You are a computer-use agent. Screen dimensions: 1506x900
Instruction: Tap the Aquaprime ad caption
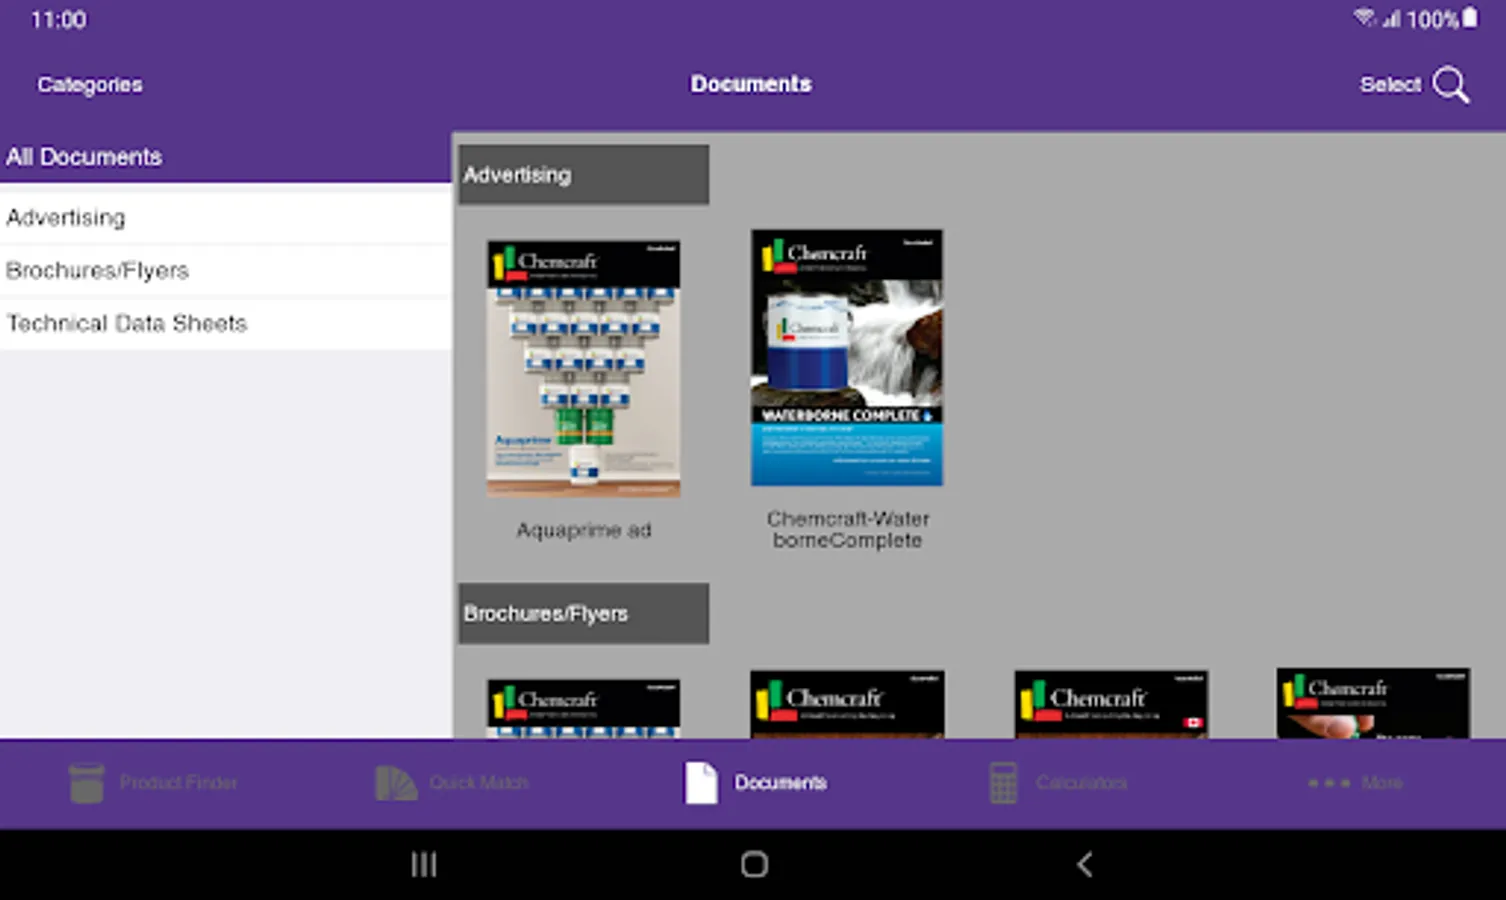584,530
